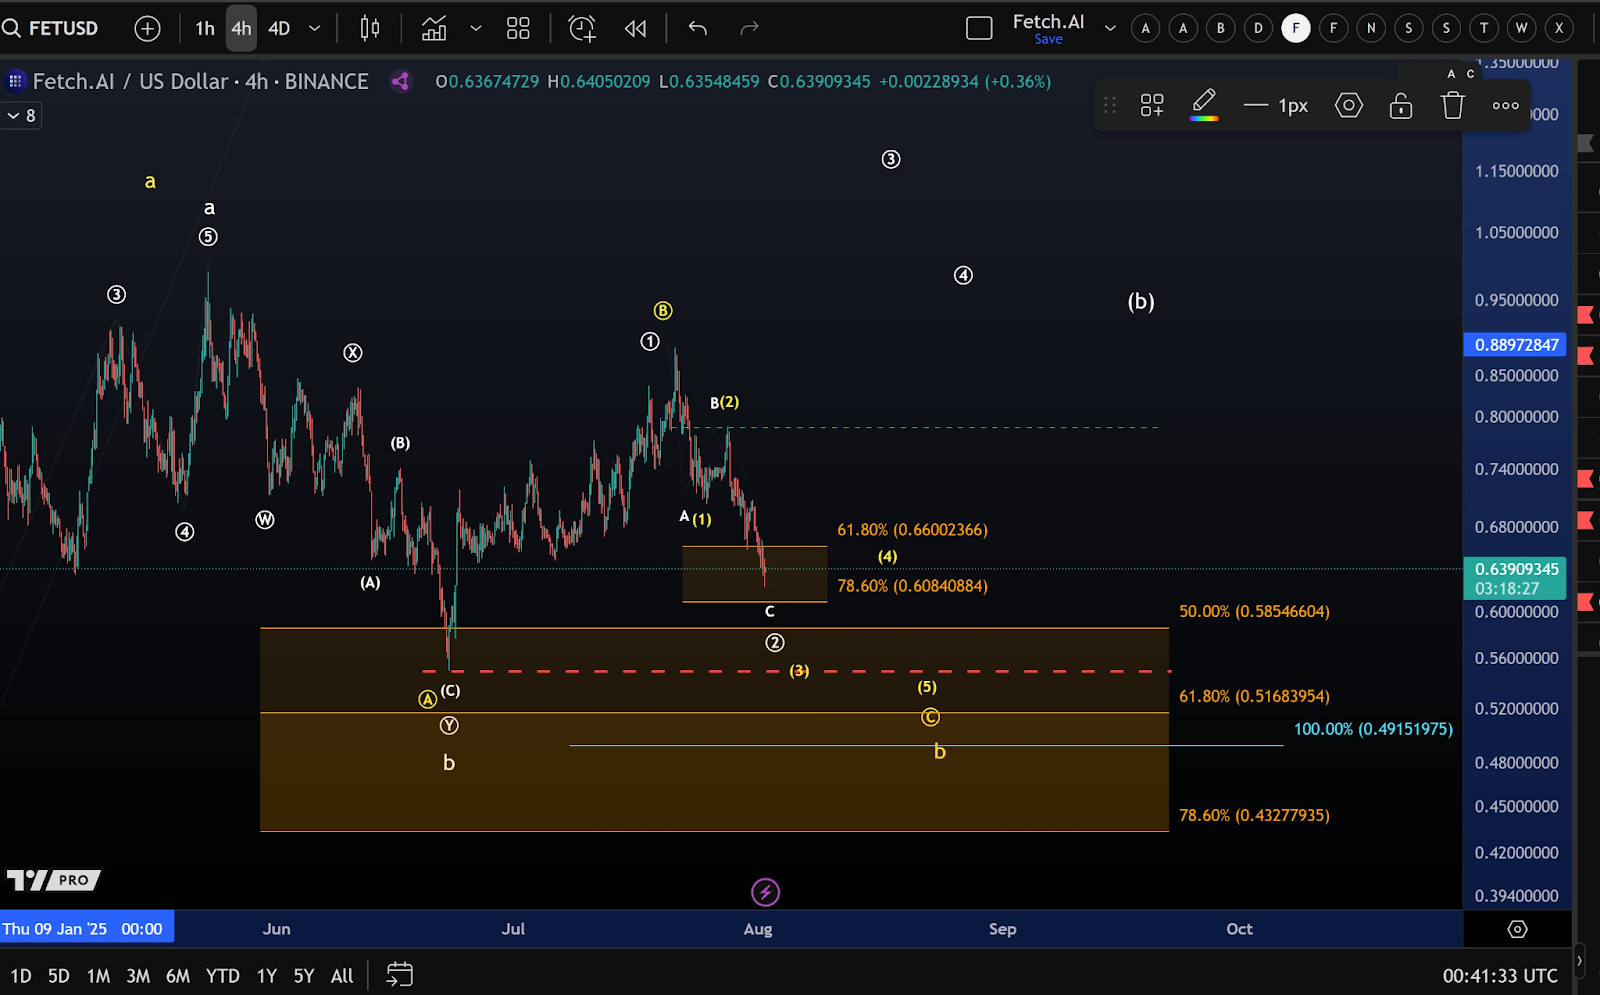Switch to the 1h timeframe
The width and height of the screenshot is (1600, 995).
205,28
